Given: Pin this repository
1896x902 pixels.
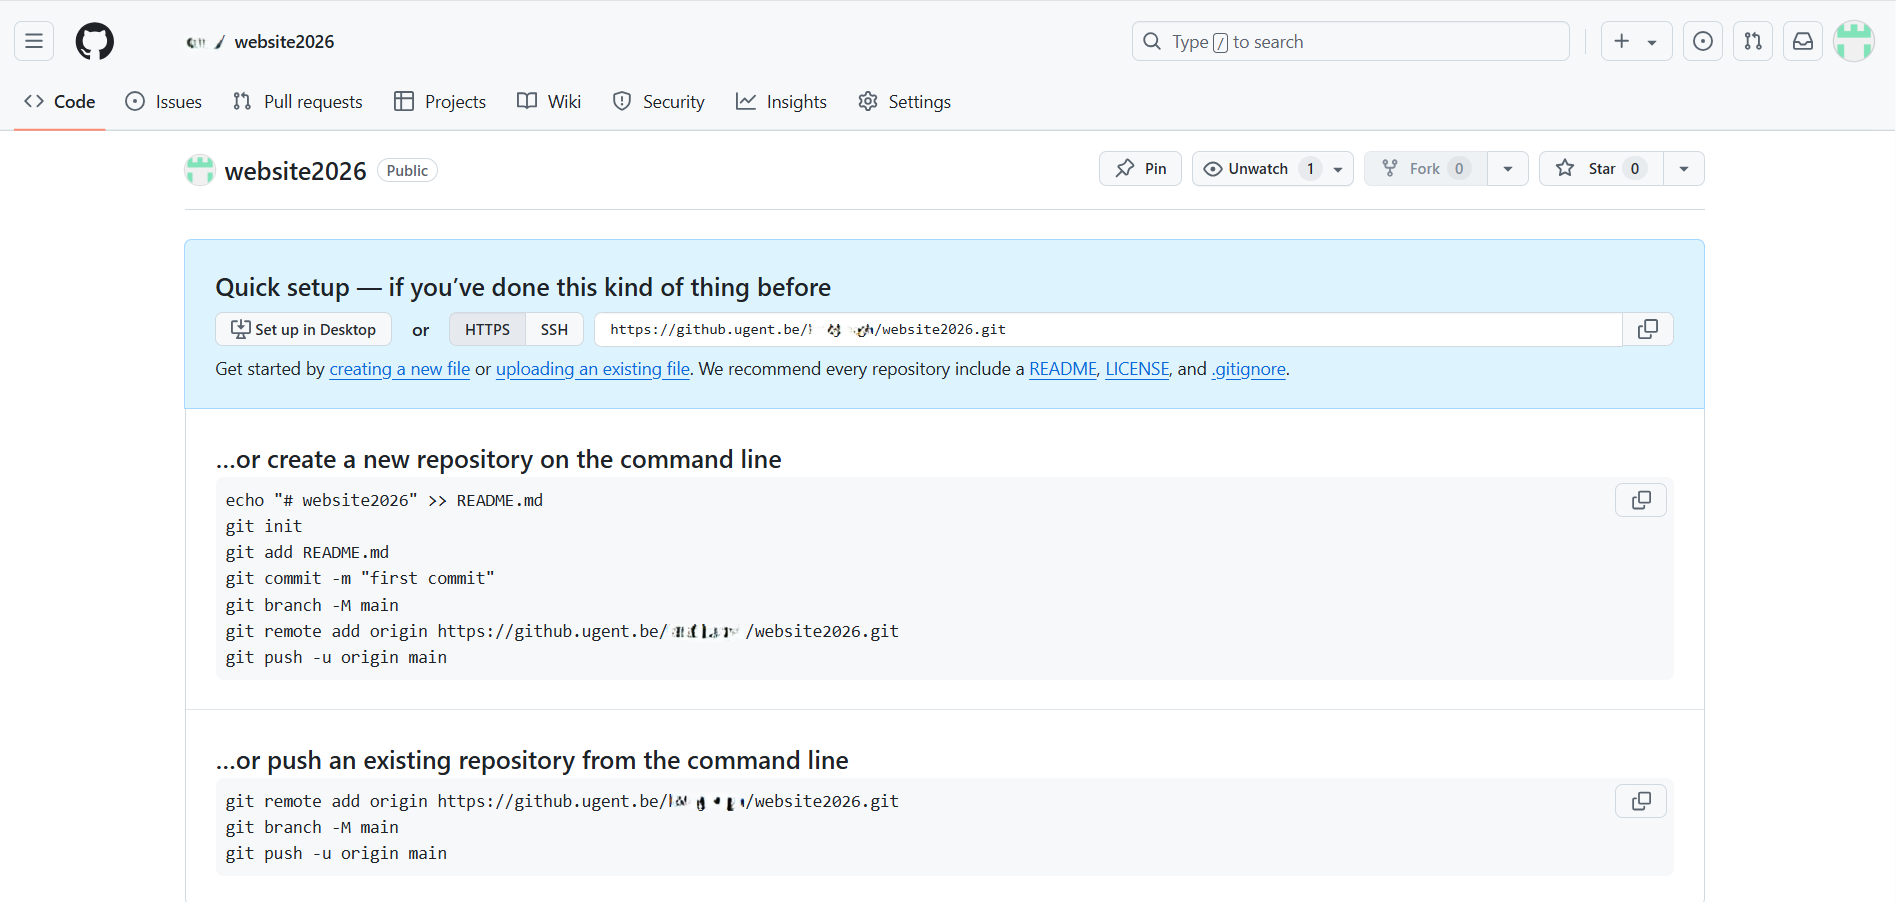Looking at the screenshot, I should point(1140,168).
